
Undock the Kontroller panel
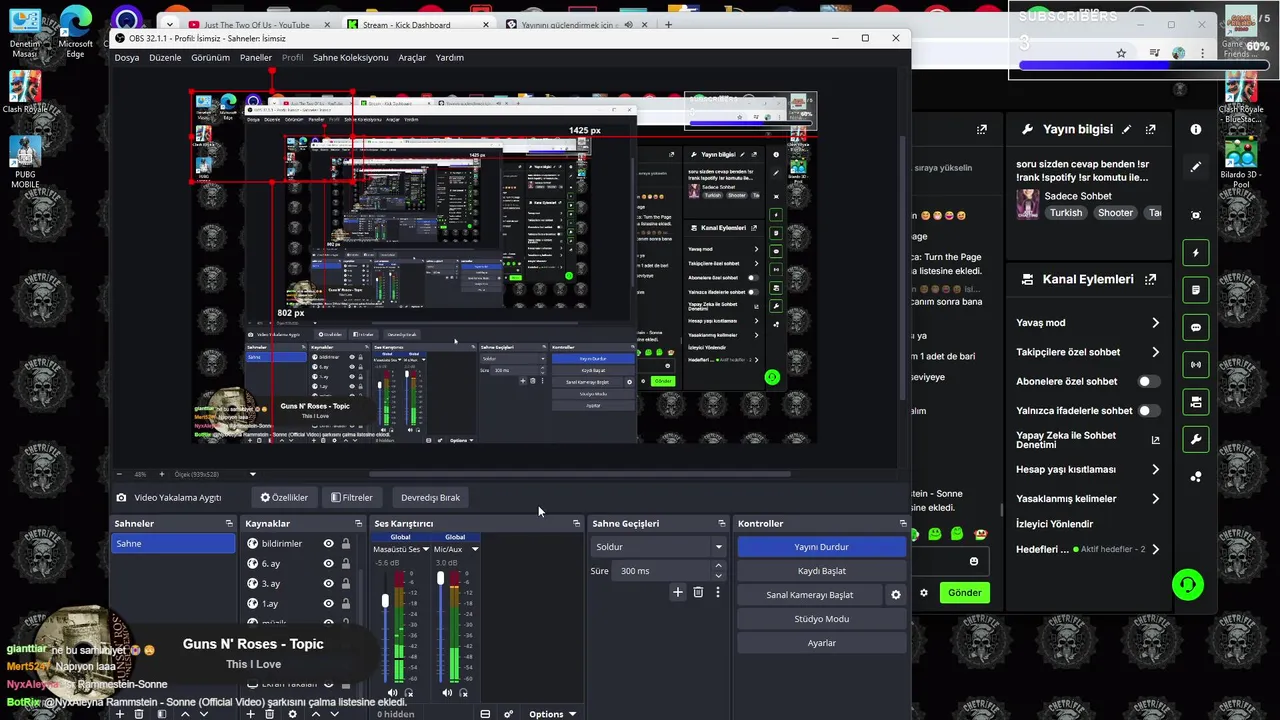pyautogui.click(x=903, y=523)
